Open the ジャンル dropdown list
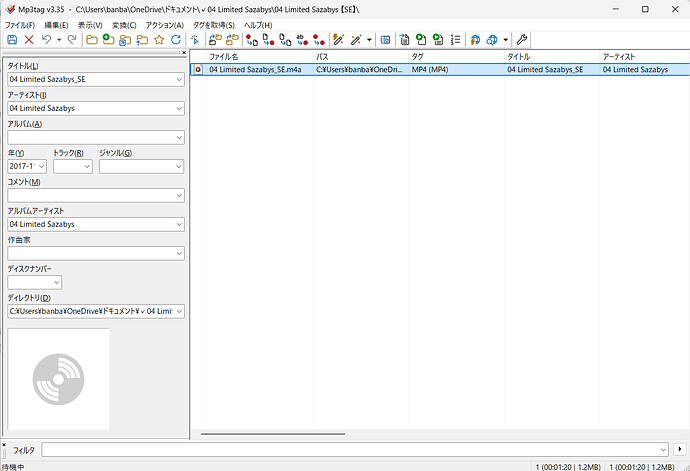Screen dimensions: 690x471 178,166
